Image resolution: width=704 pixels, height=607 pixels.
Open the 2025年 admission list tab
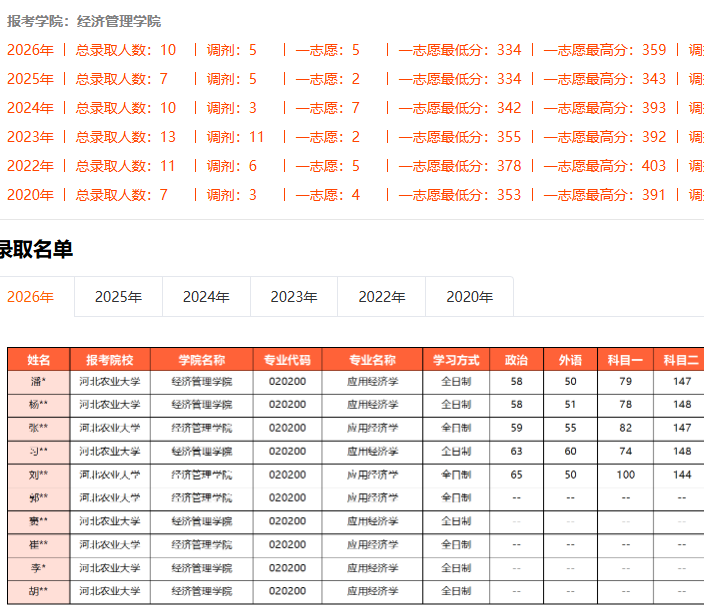click(119, 297)
